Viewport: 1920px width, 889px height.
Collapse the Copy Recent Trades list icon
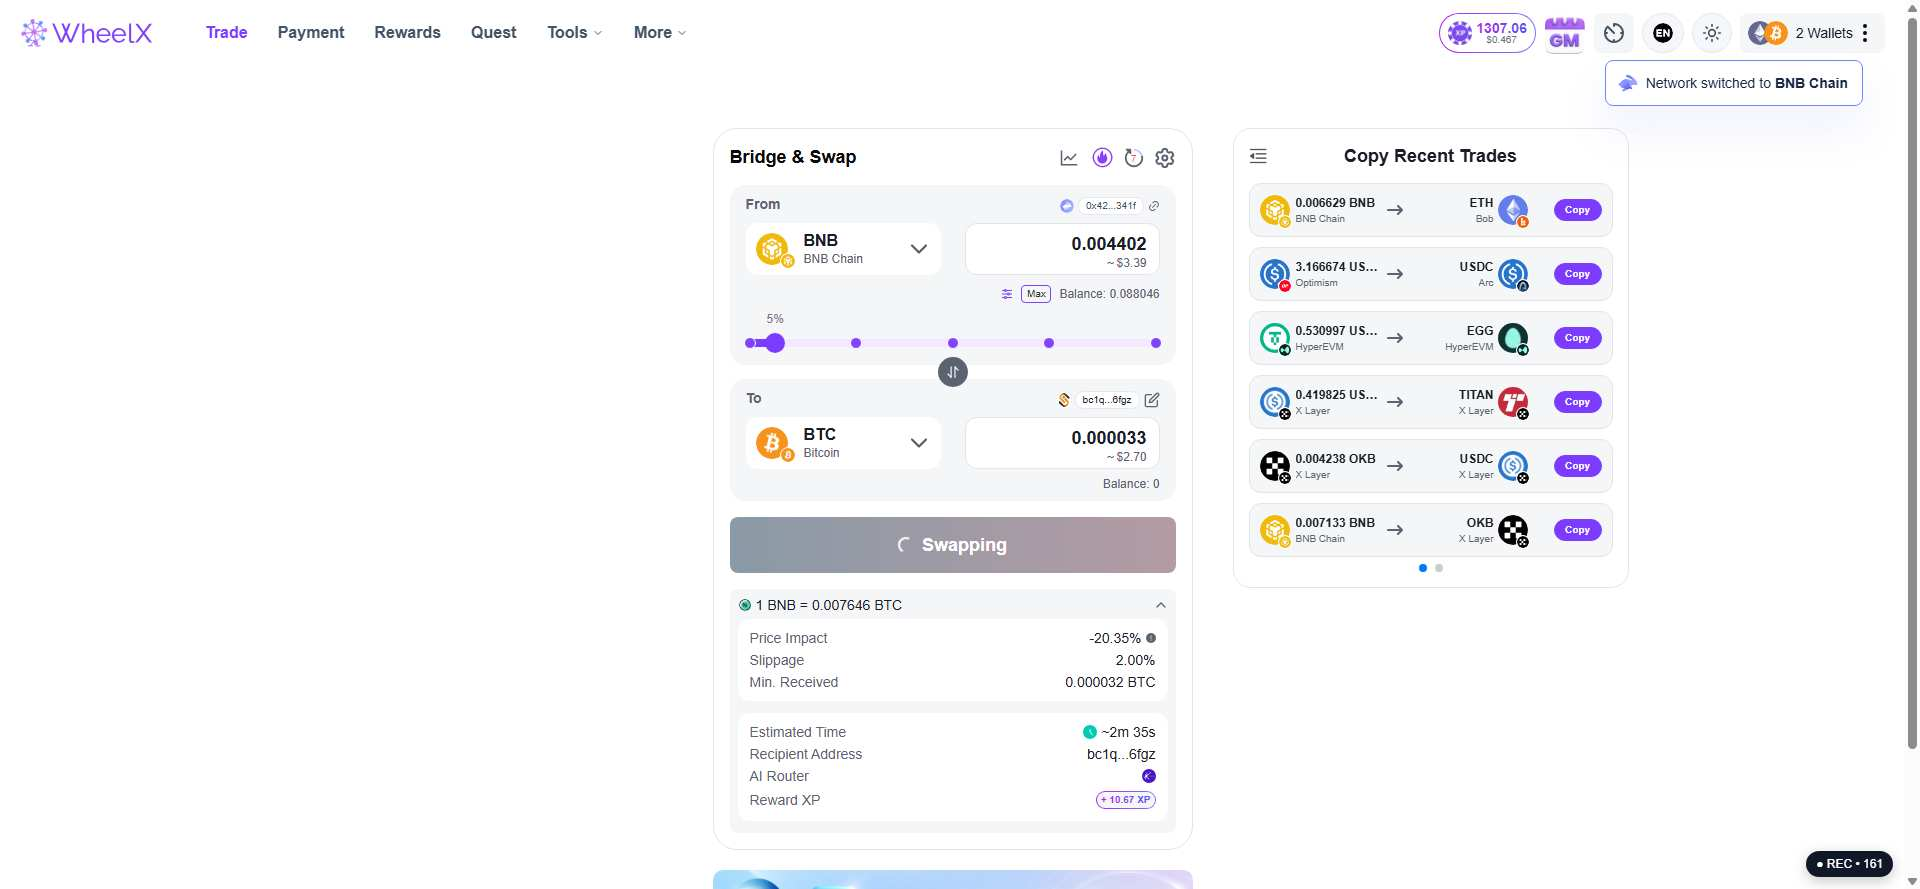tap(1259, 156)
